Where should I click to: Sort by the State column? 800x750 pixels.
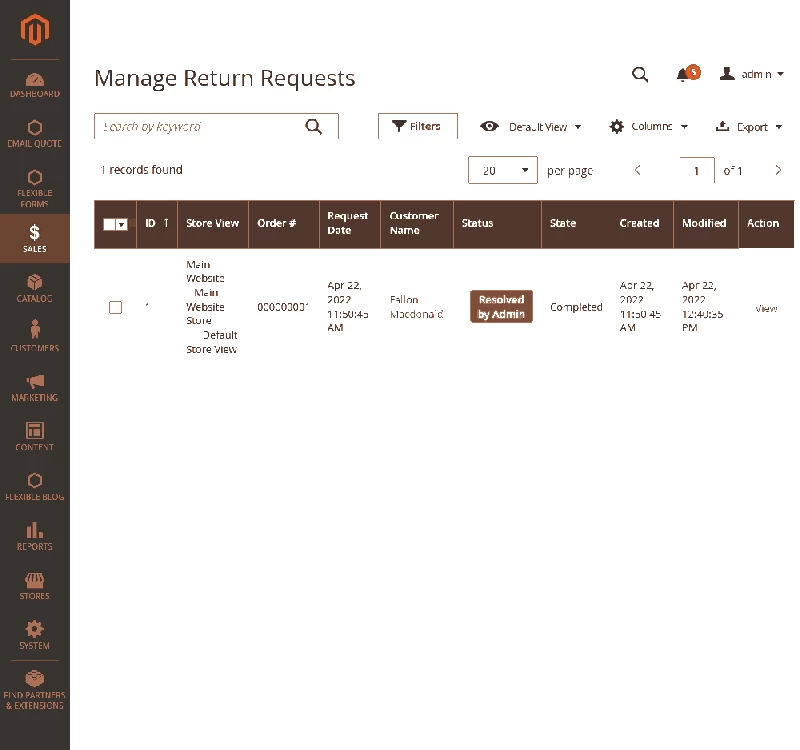point(576,223)
